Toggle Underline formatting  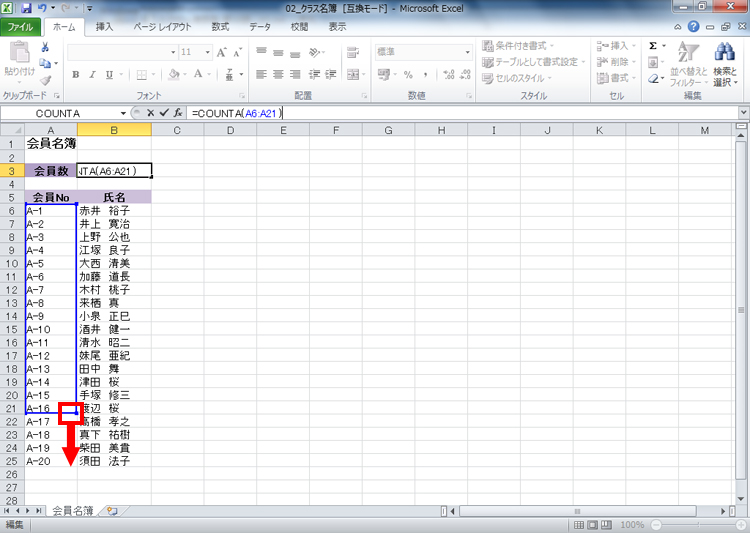(110, 75)
